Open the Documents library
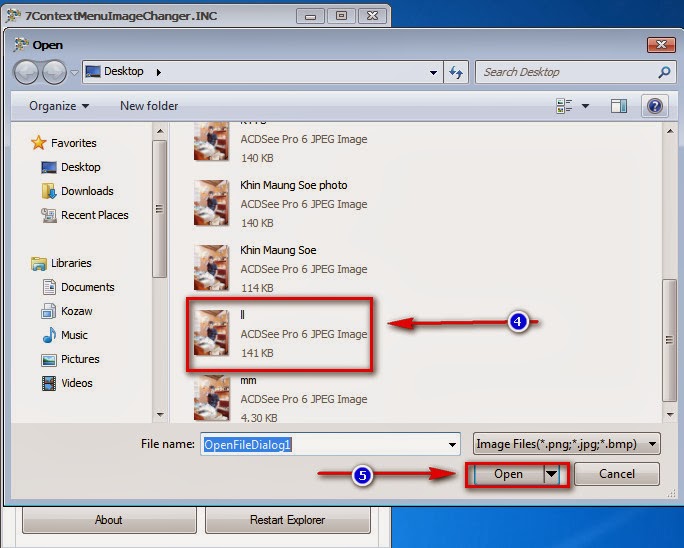Screen dimensions: 684x548 pyautogui.click(x=88, y=287)
